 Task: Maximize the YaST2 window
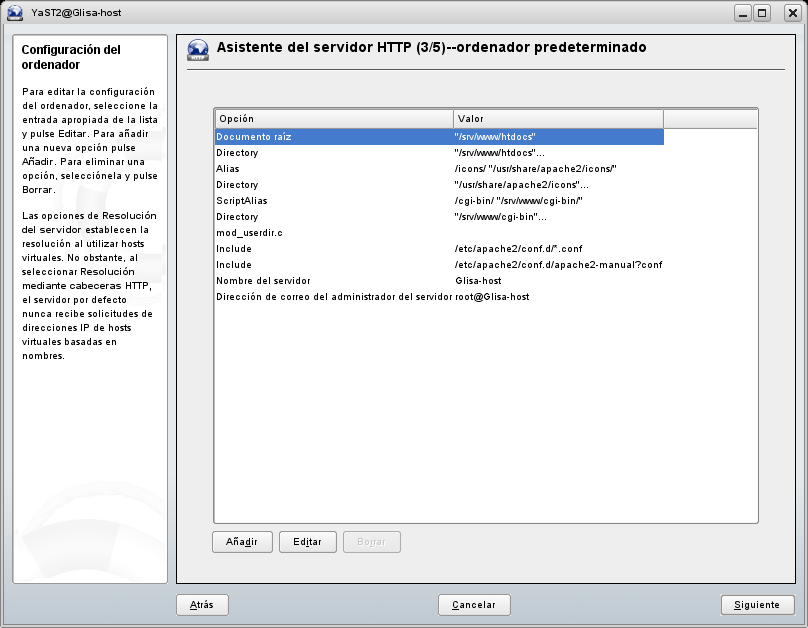pos(763,13)
